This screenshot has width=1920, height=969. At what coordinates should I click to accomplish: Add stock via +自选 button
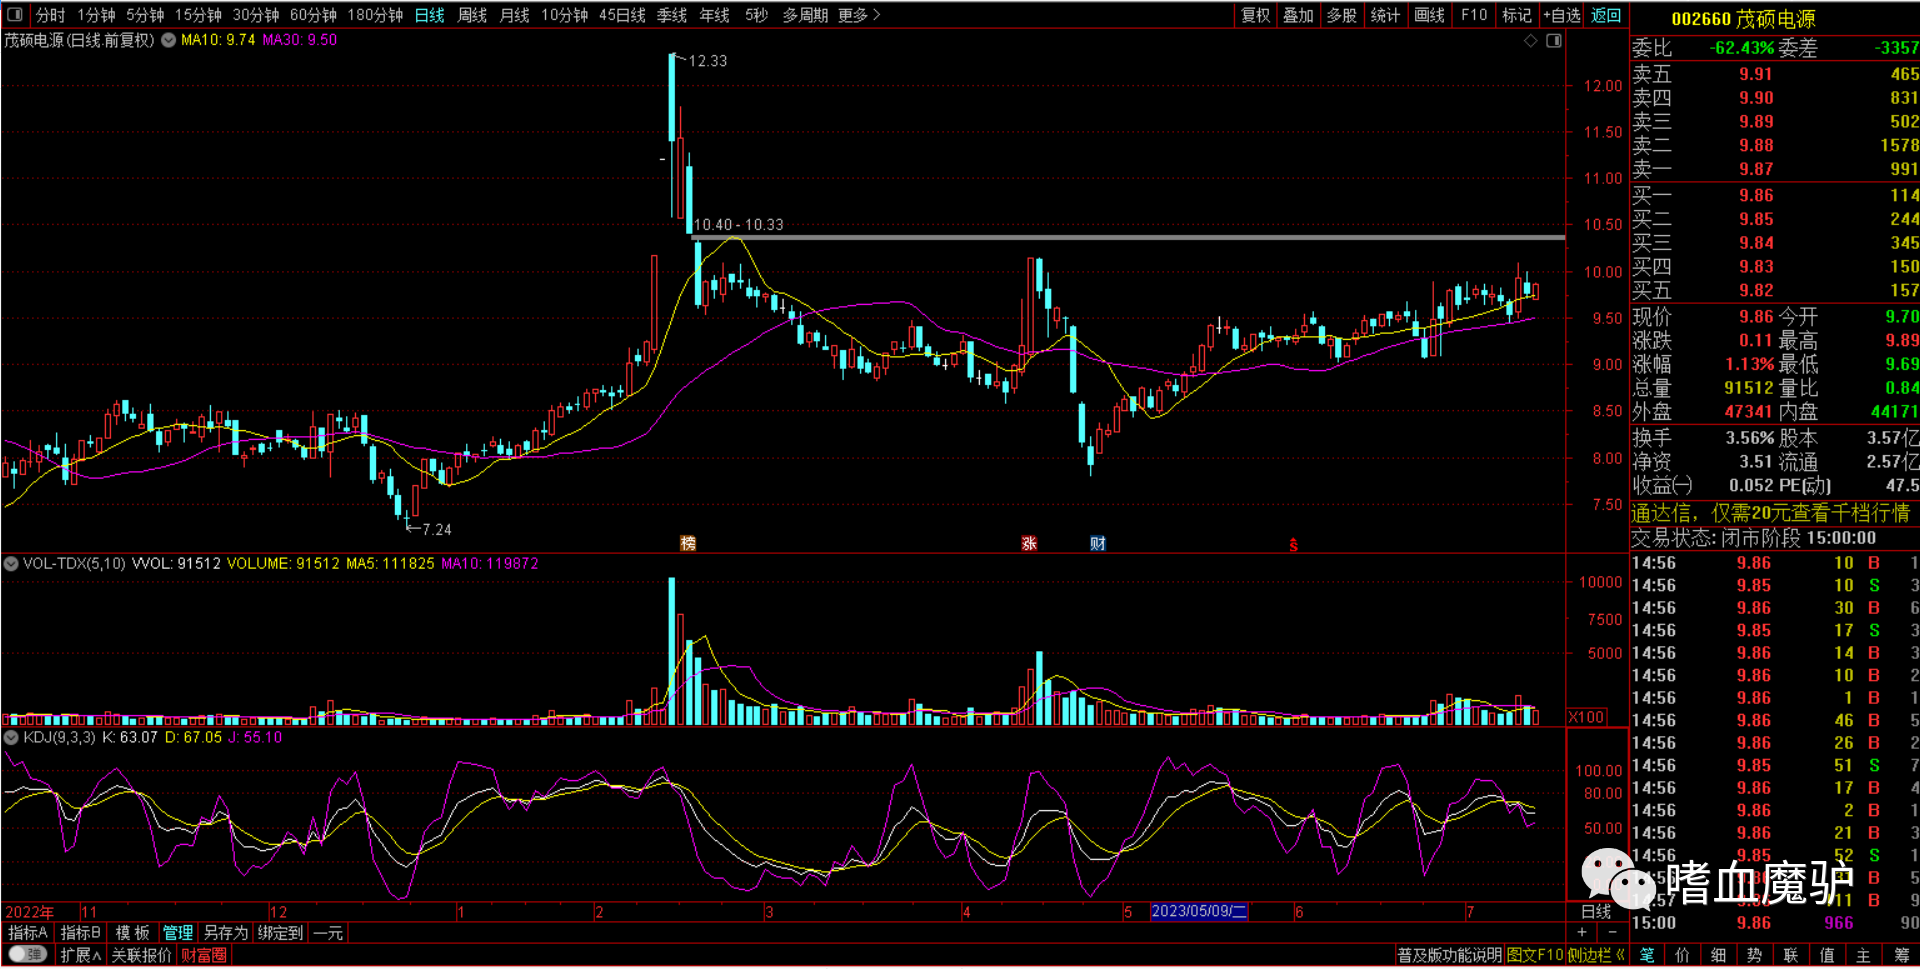(x=1562, y=15)
